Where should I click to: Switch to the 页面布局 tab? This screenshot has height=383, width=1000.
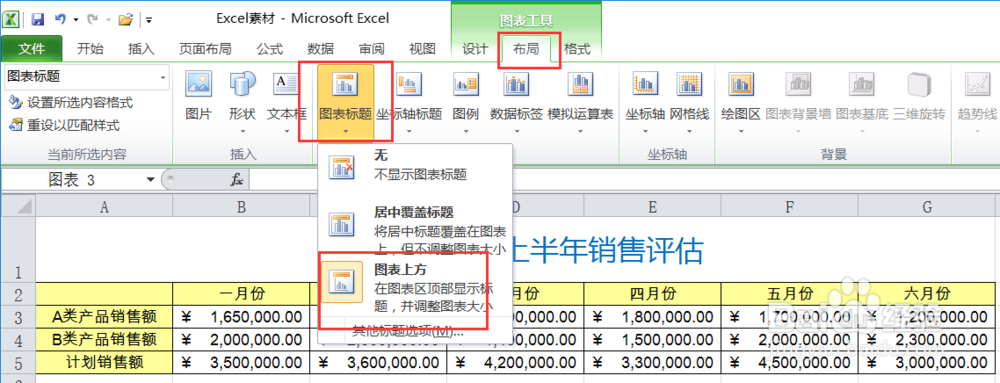click(205, 49)
